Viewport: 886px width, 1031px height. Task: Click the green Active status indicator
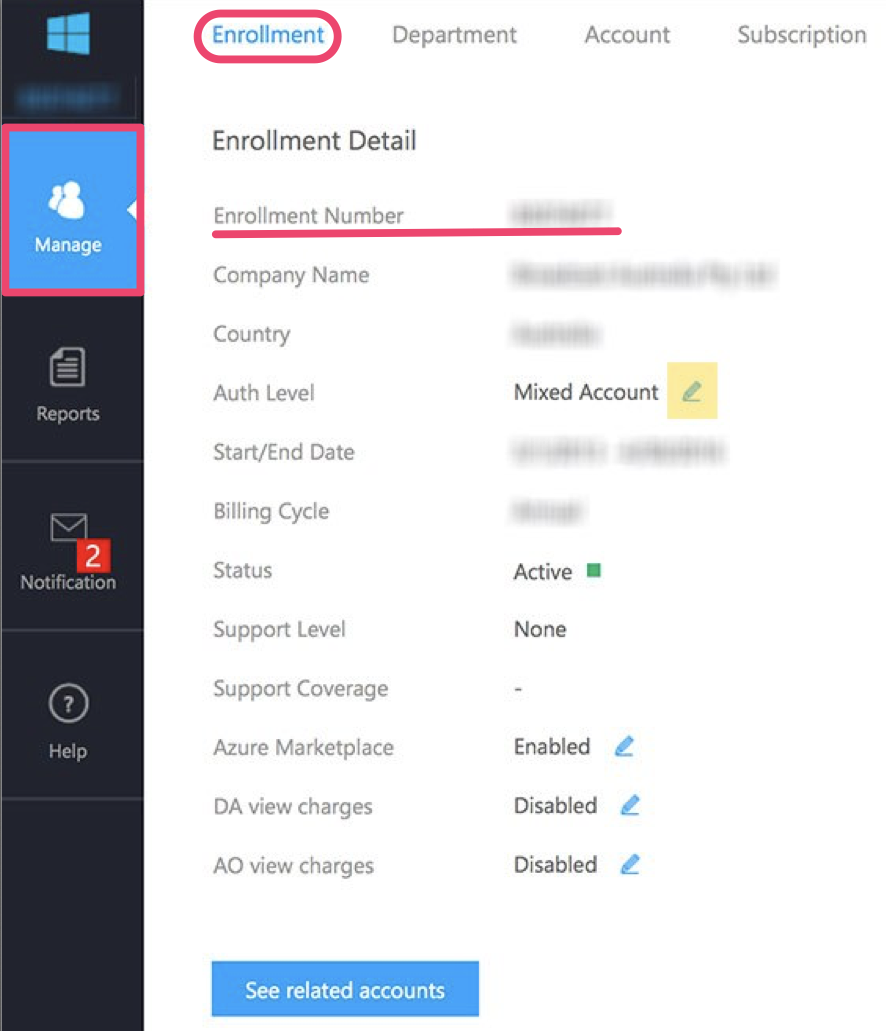click(x=593, y=571)
